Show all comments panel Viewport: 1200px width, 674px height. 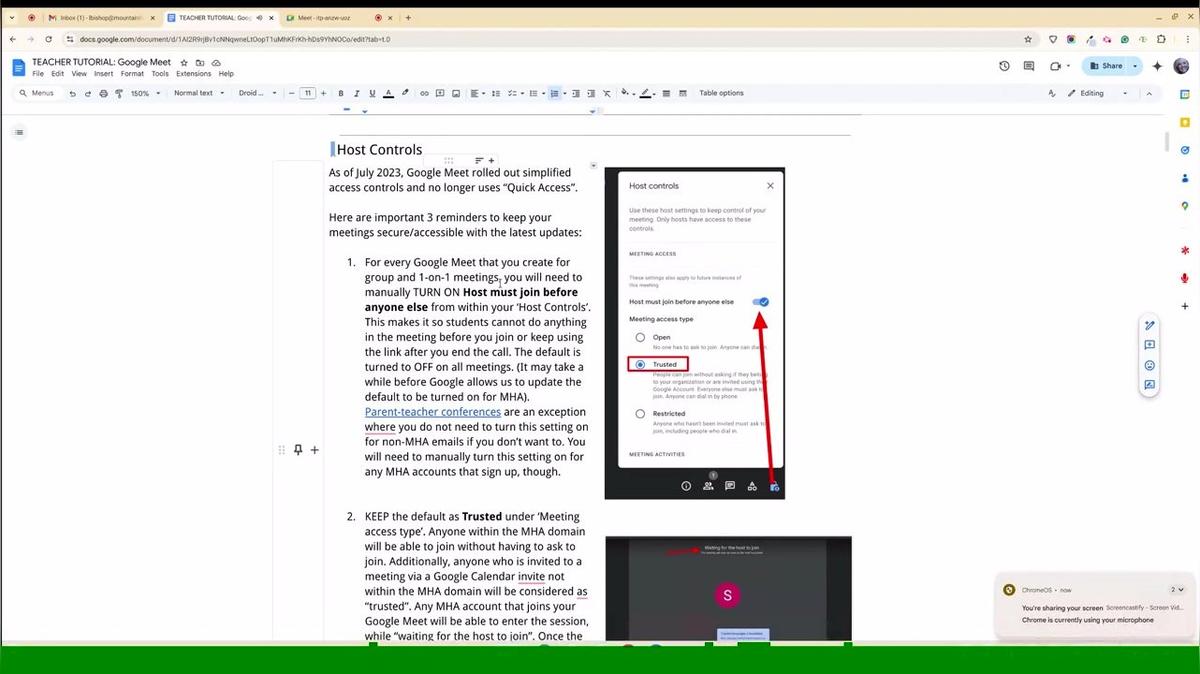click(x=1029, y=66)
